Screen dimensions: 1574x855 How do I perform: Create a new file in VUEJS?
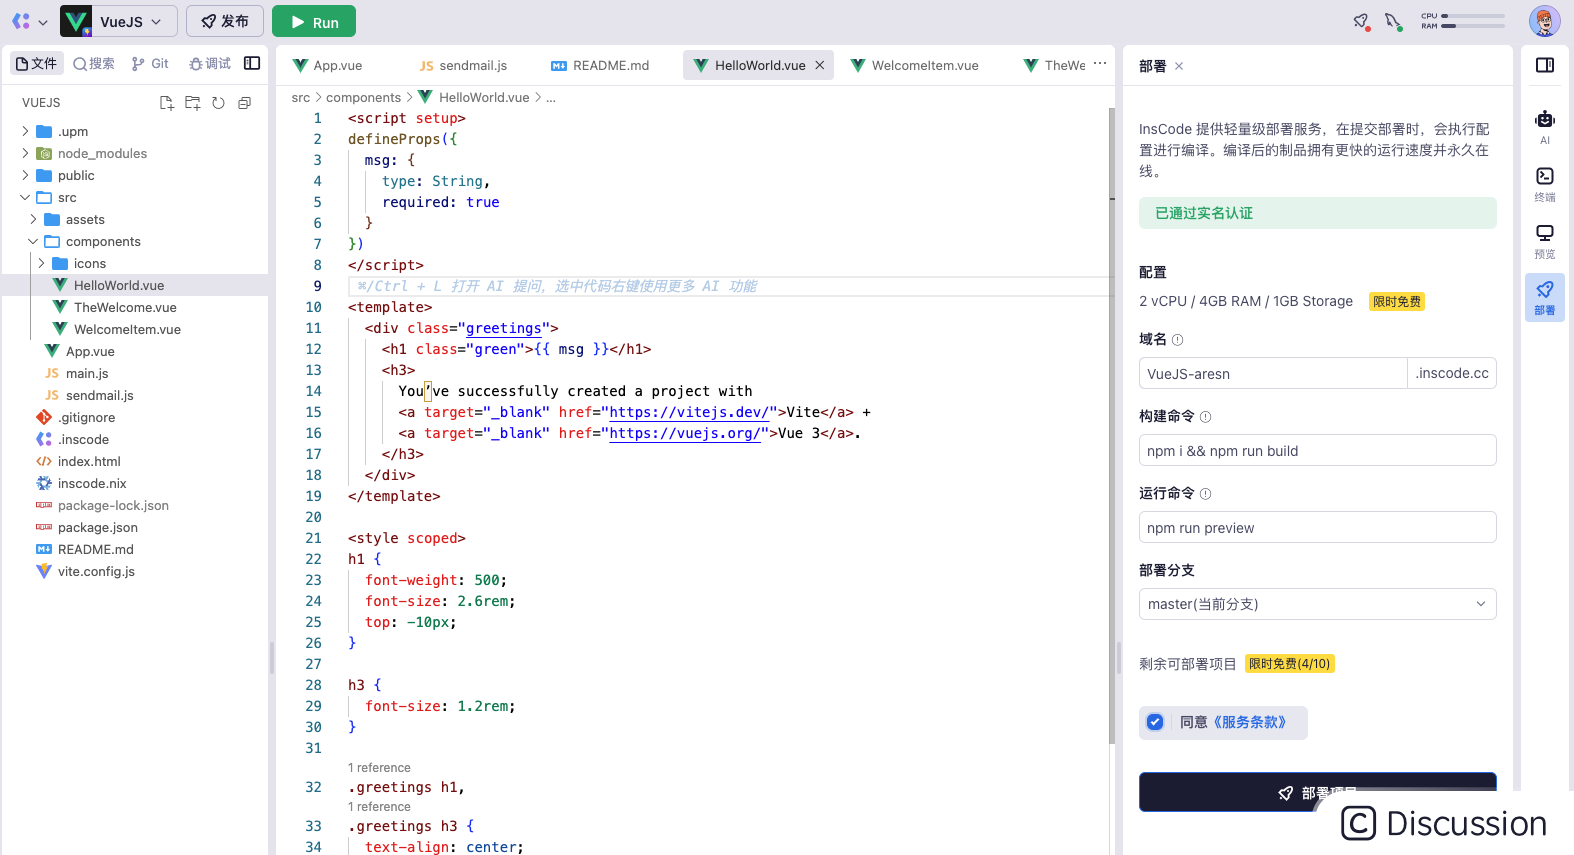tap(167, 103)
